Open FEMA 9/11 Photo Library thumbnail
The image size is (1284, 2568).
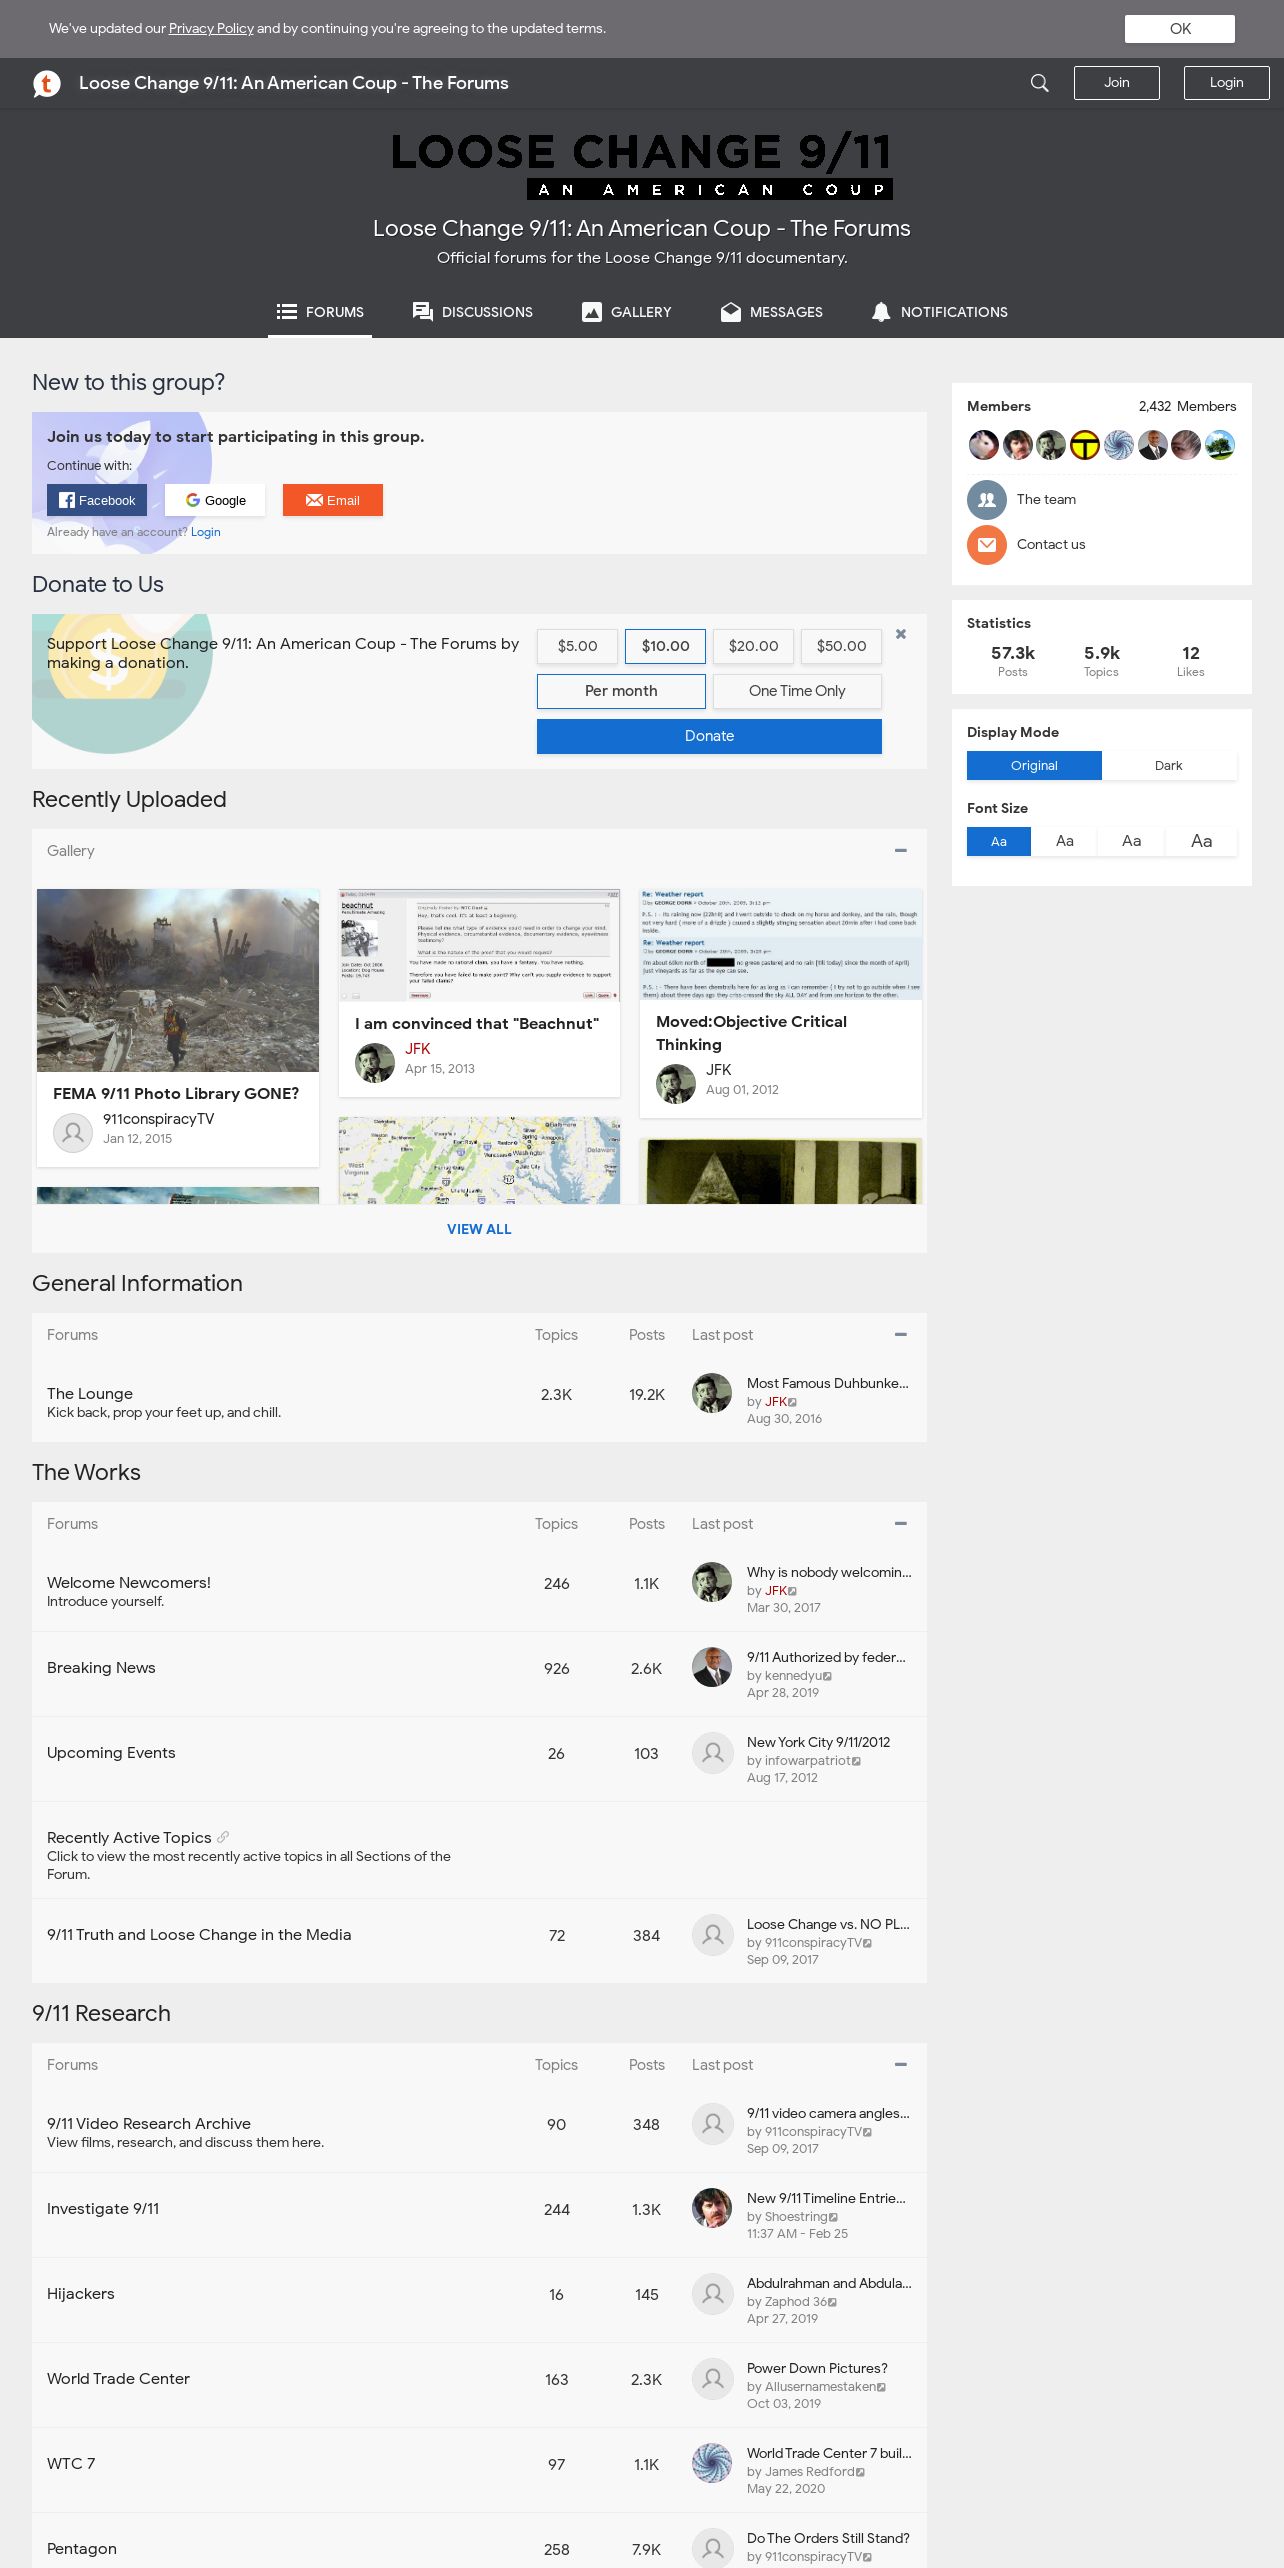tap(178, 980)
